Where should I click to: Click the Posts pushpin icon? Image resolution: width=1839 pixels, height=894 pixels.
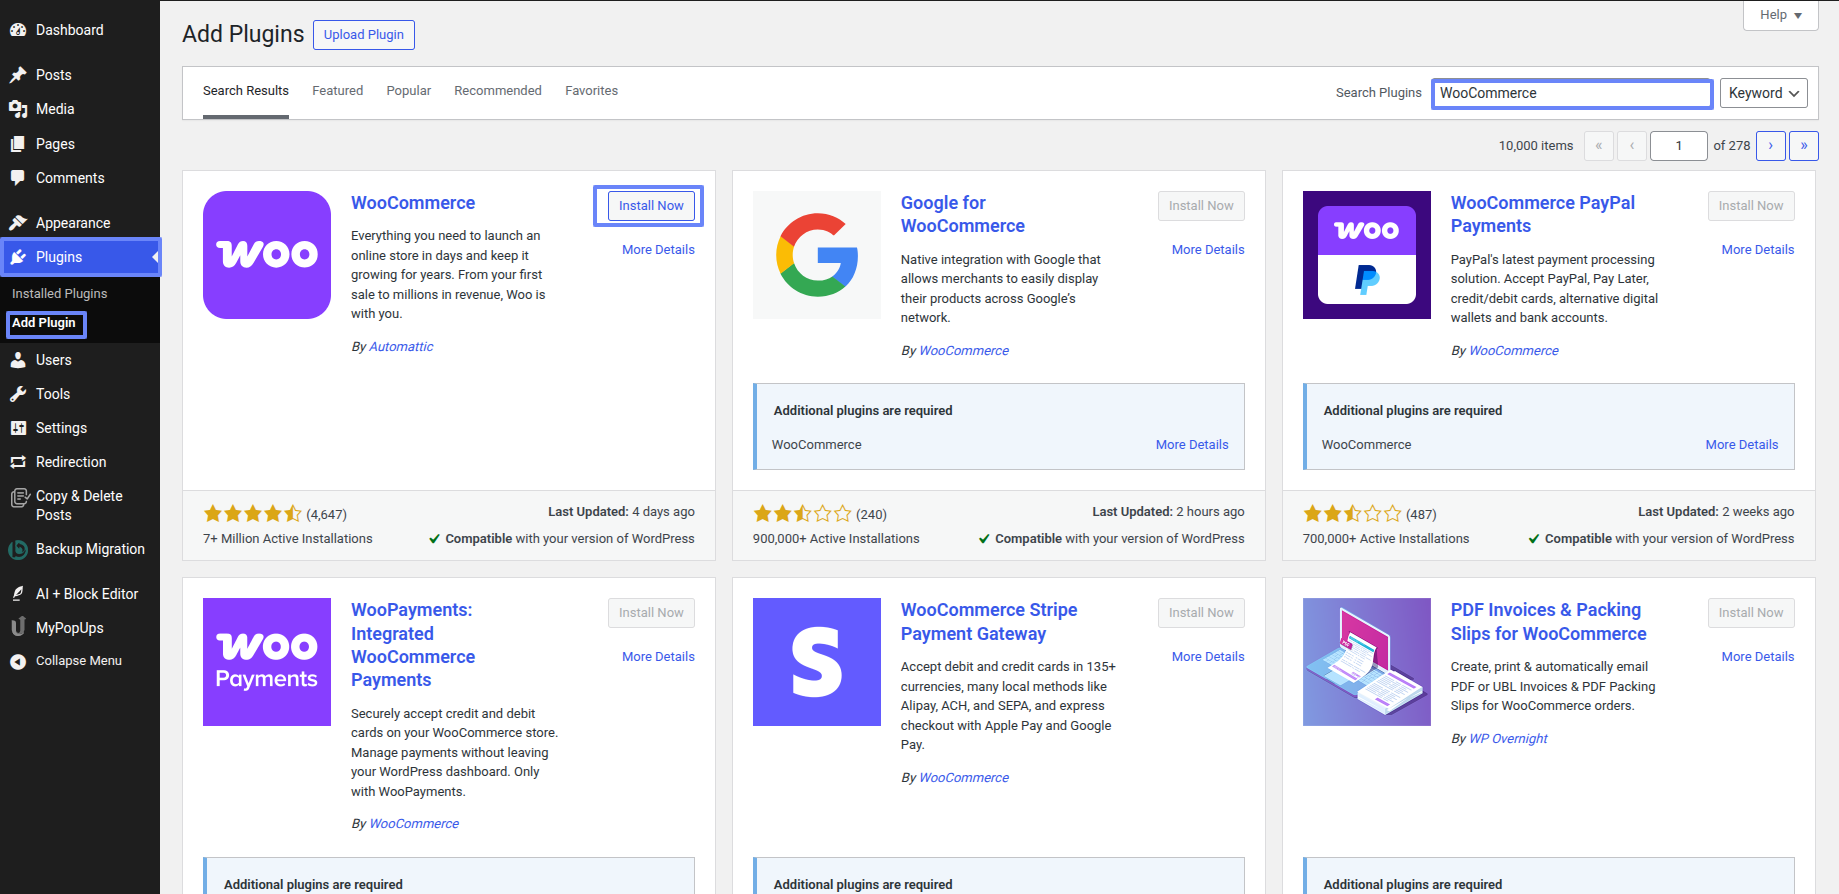pyautogui.click(x=18, y=75)
